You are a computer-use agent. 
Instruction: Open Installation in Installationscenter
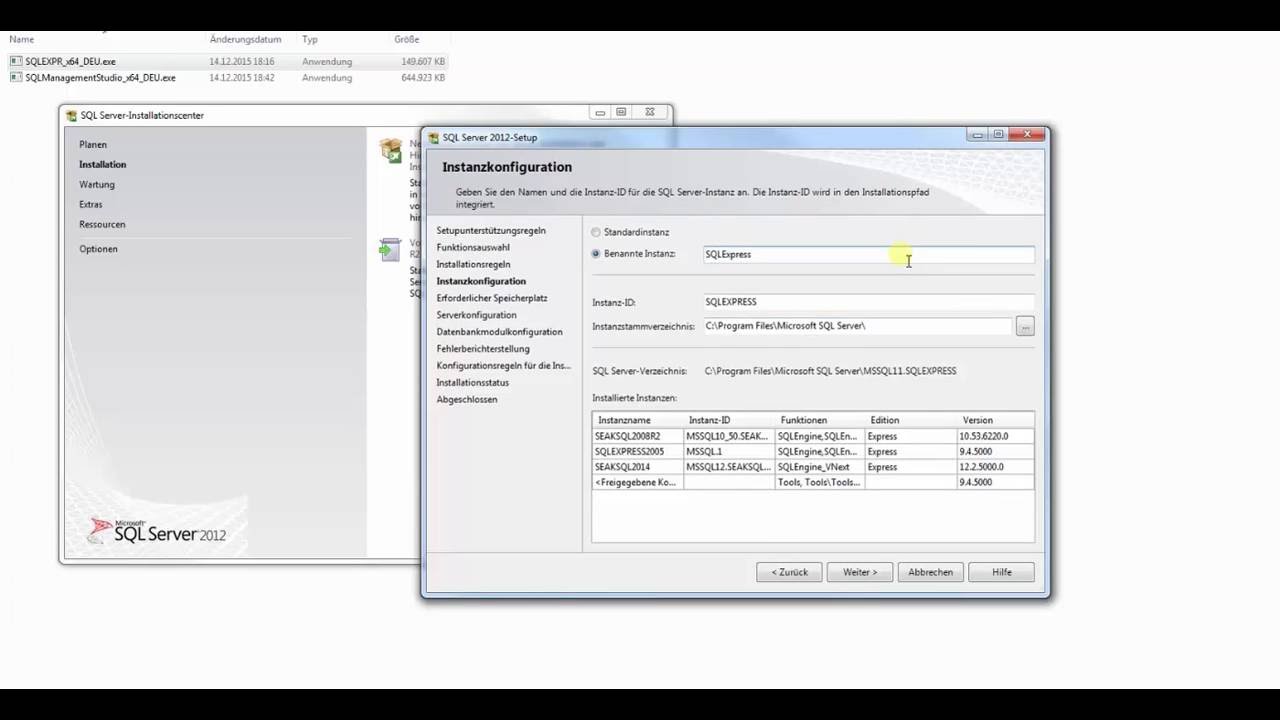coord(102,165)
